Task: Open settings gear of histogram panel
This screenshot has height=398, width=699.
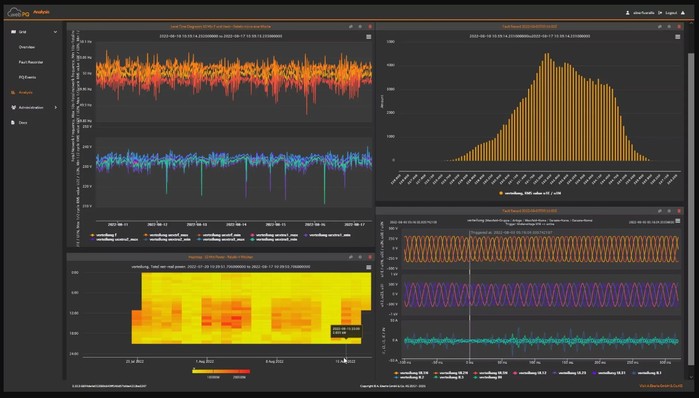Action: coord(669,26)
